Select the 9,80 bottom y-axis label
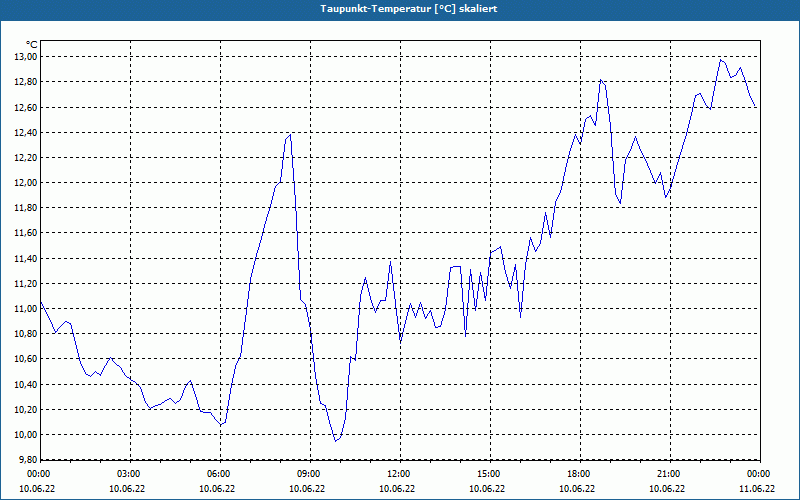The height and width of the screenshot is (500, 800). point(28,460)
